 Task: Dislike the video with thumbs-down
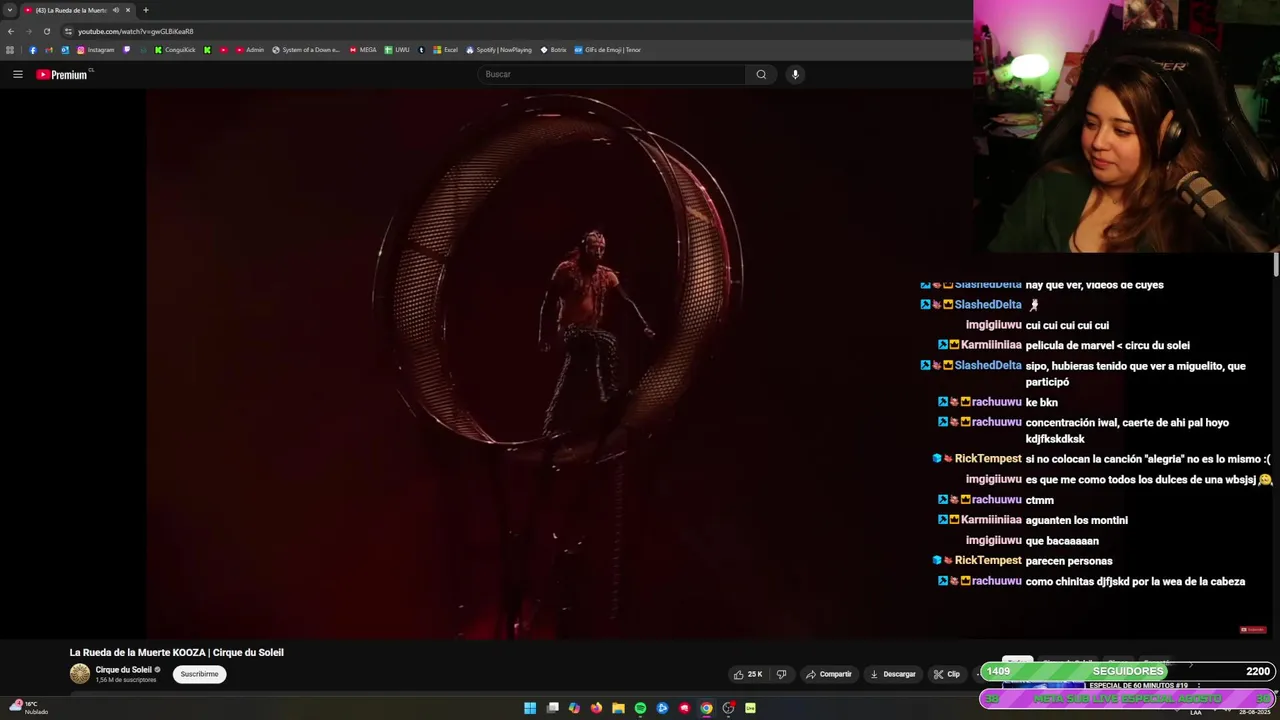(782, 674)
